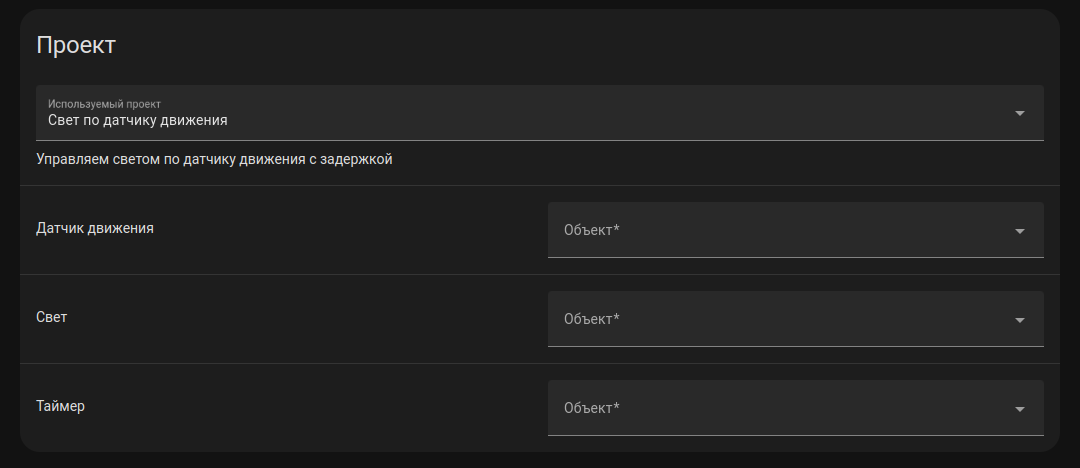
Task: Click the caret icon in the Датчик движения row
Action: tap(1020, 231)
